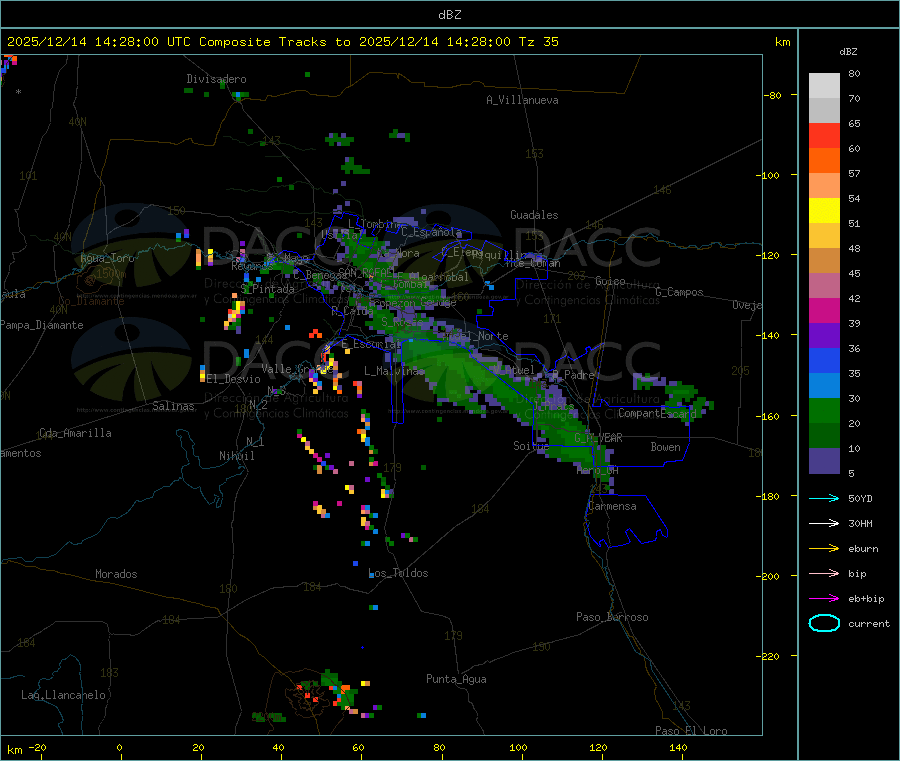Click the 'R_Padre' map label
The height and width of the screenshot is (761, 900).
point(573,375)
